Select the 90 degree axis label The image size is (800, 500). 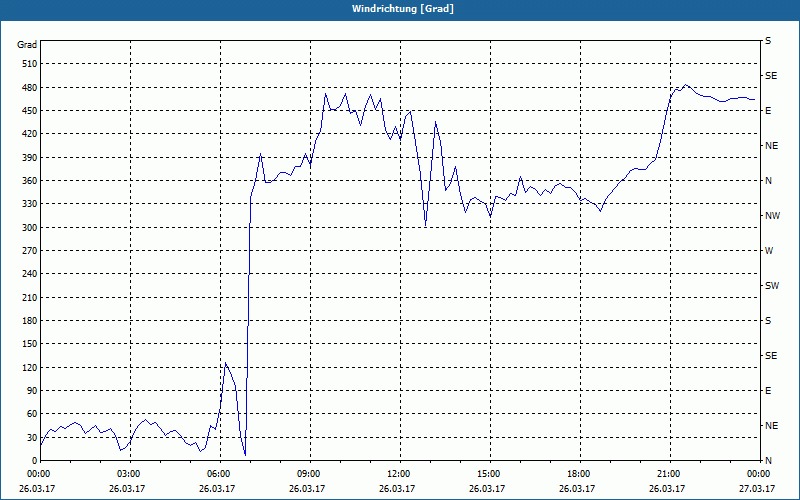tap(32, 391)
